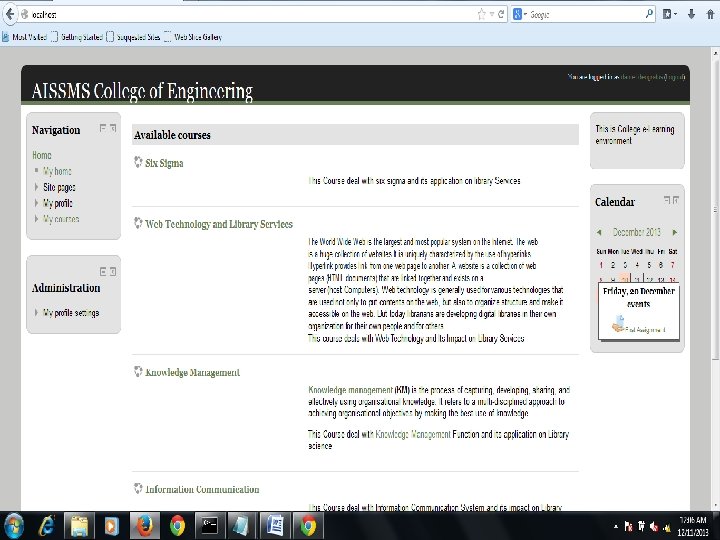720x540 pixels.
Task: Open address bar history dropdown arrow
Action: point(492,15)
